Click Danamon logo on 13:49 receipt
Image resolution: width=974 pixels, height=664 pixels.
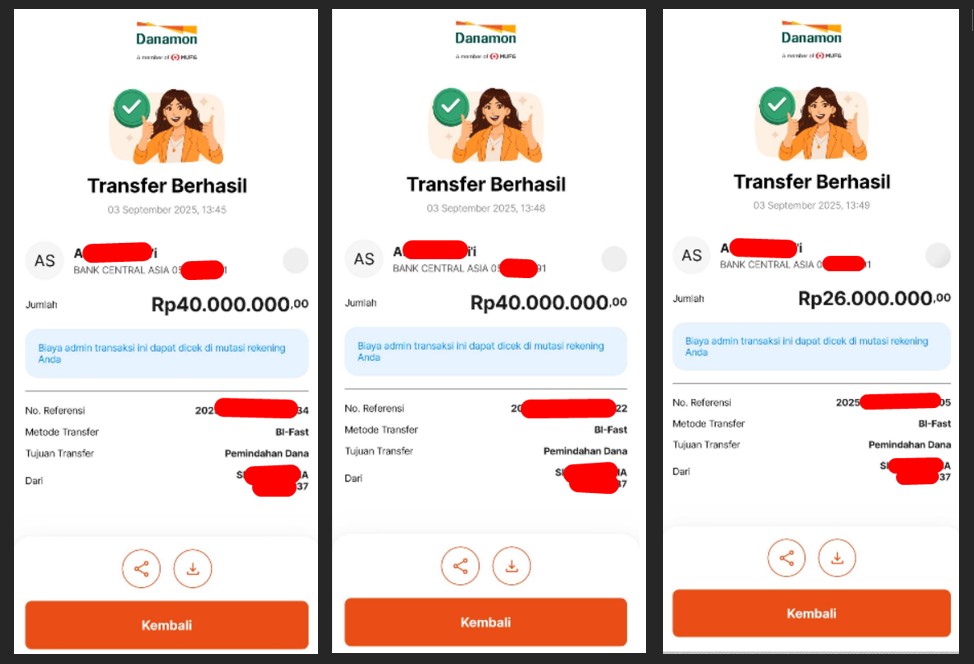811,39
